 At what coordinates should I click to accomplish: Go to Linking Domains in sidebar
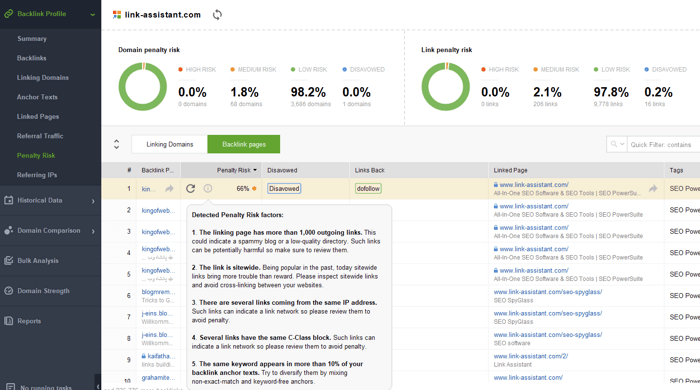pyautogui.click(x=43, y=78)
